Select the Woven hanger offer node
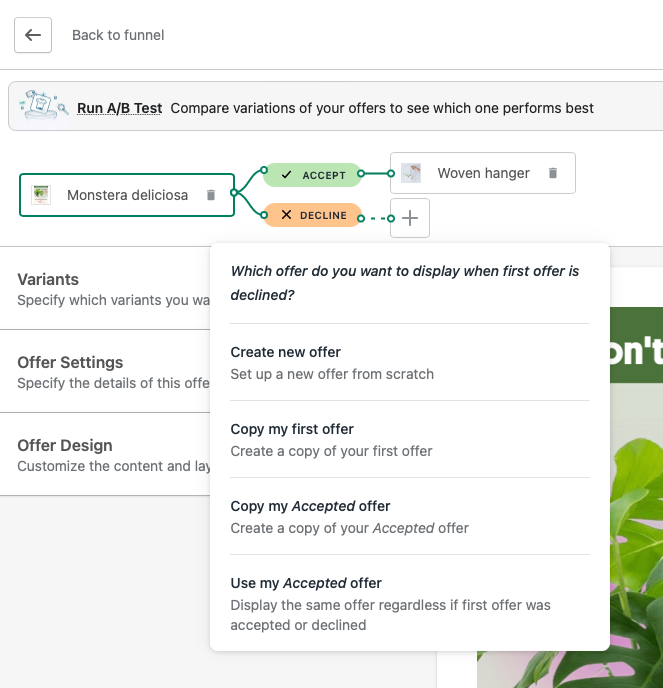Viewport: 663px width, 688px height. coord(483,173)
